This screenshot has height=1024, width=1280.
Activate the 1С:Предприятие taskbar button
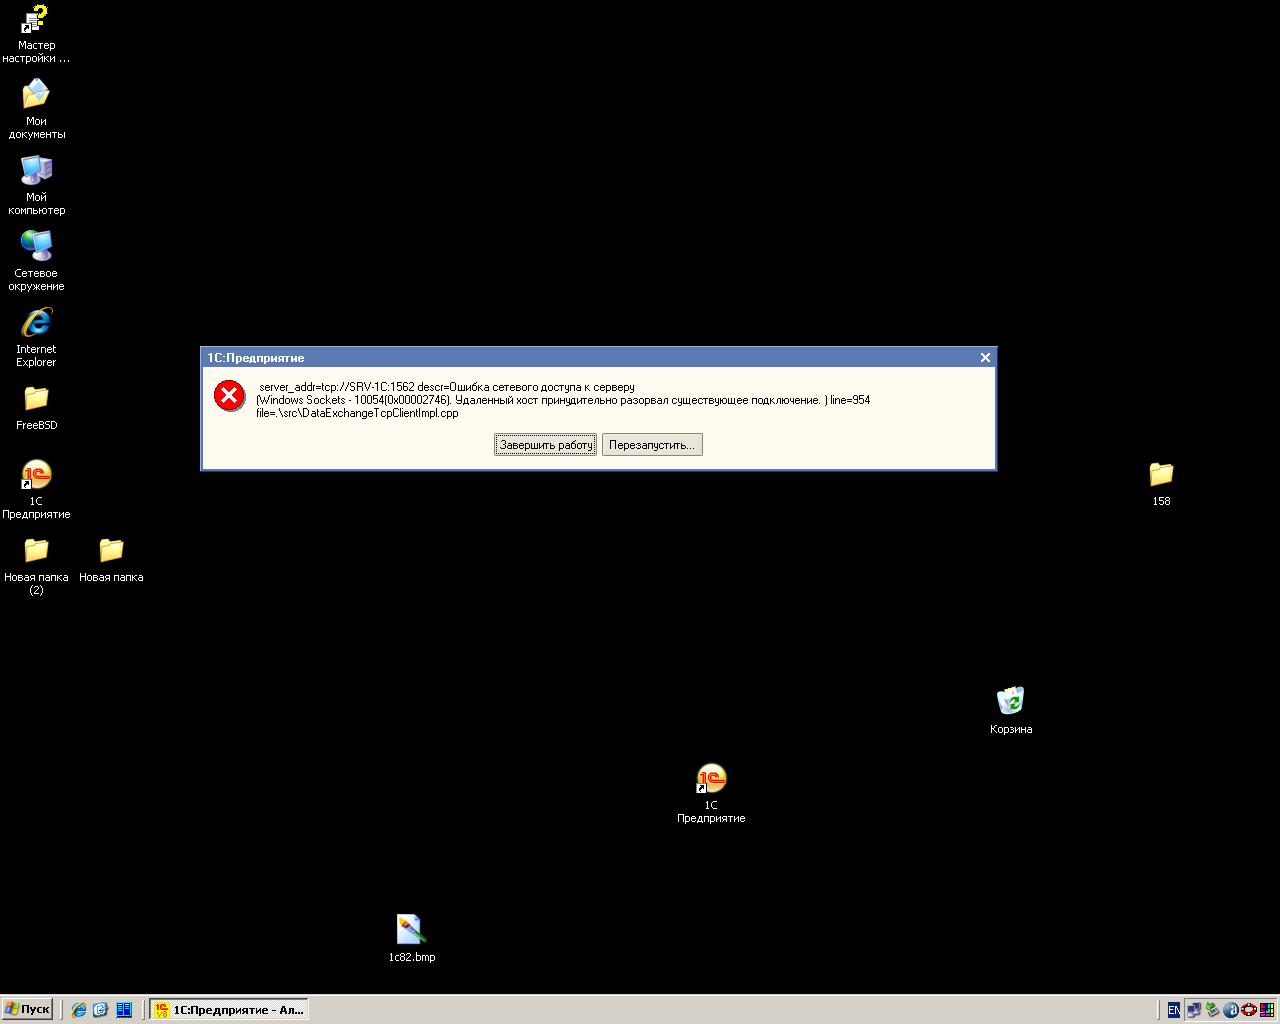229,1010
